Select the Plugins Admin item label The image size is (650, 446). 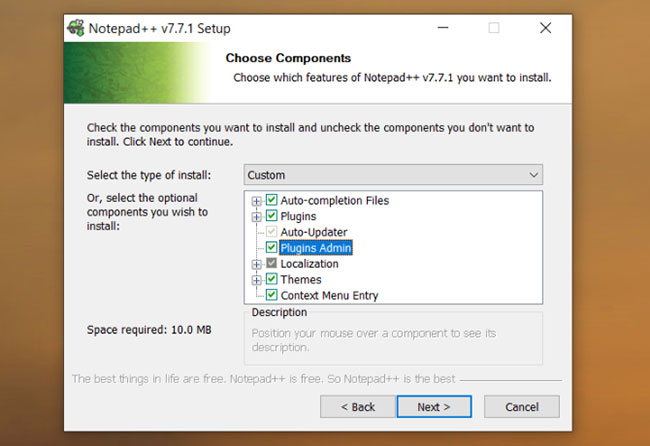click(316, 248)
